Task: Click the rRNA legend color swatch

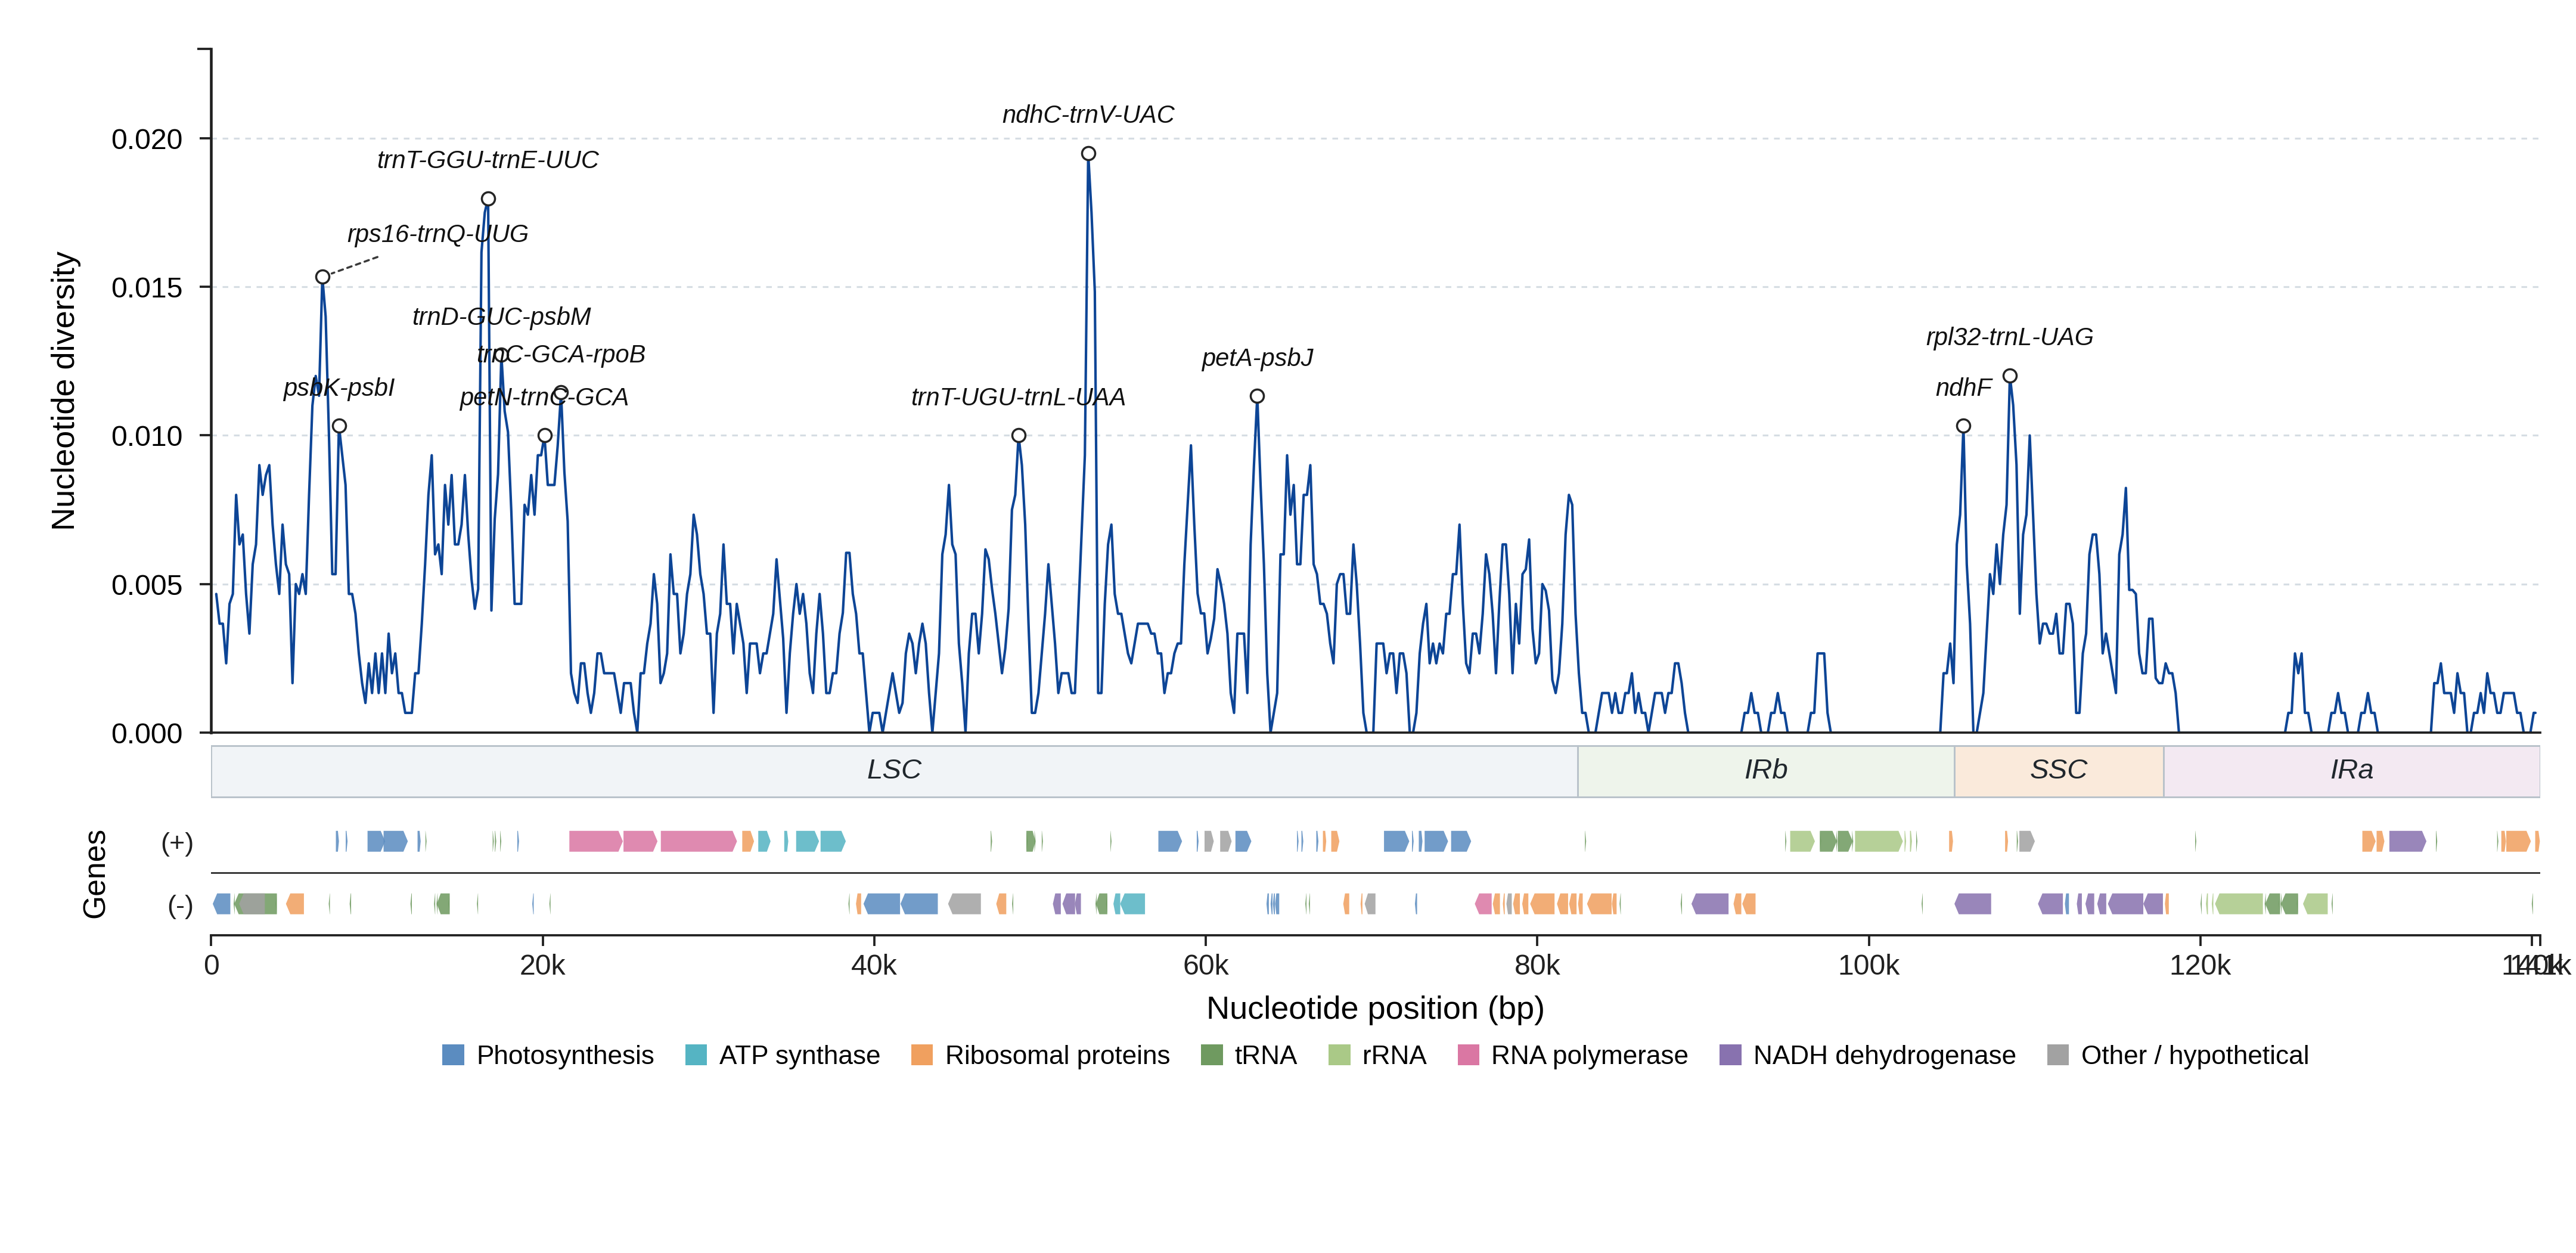Action: click(x=1339, y=1055)
